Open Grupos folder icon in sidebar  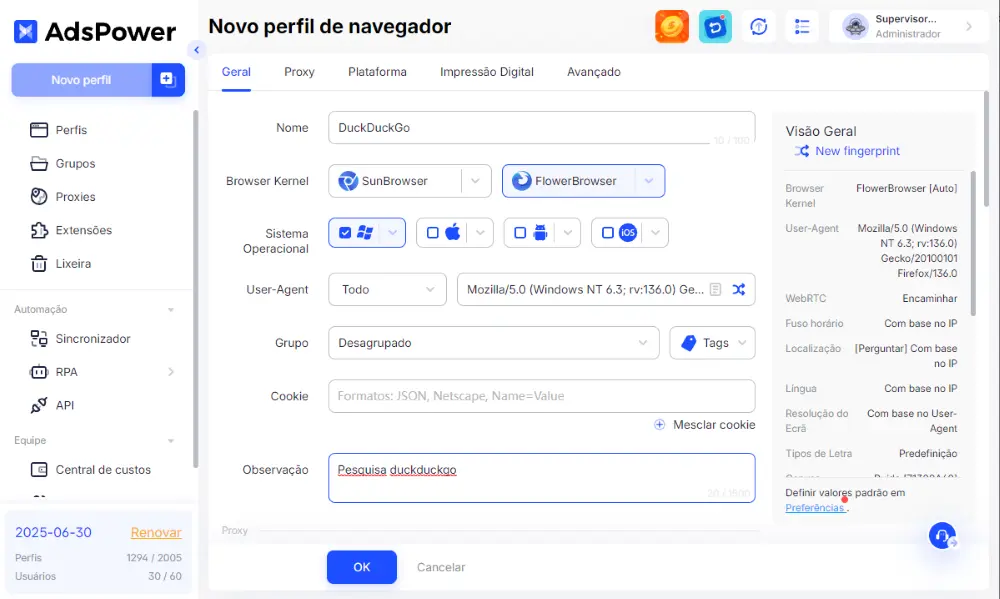[x=39, y=163]
